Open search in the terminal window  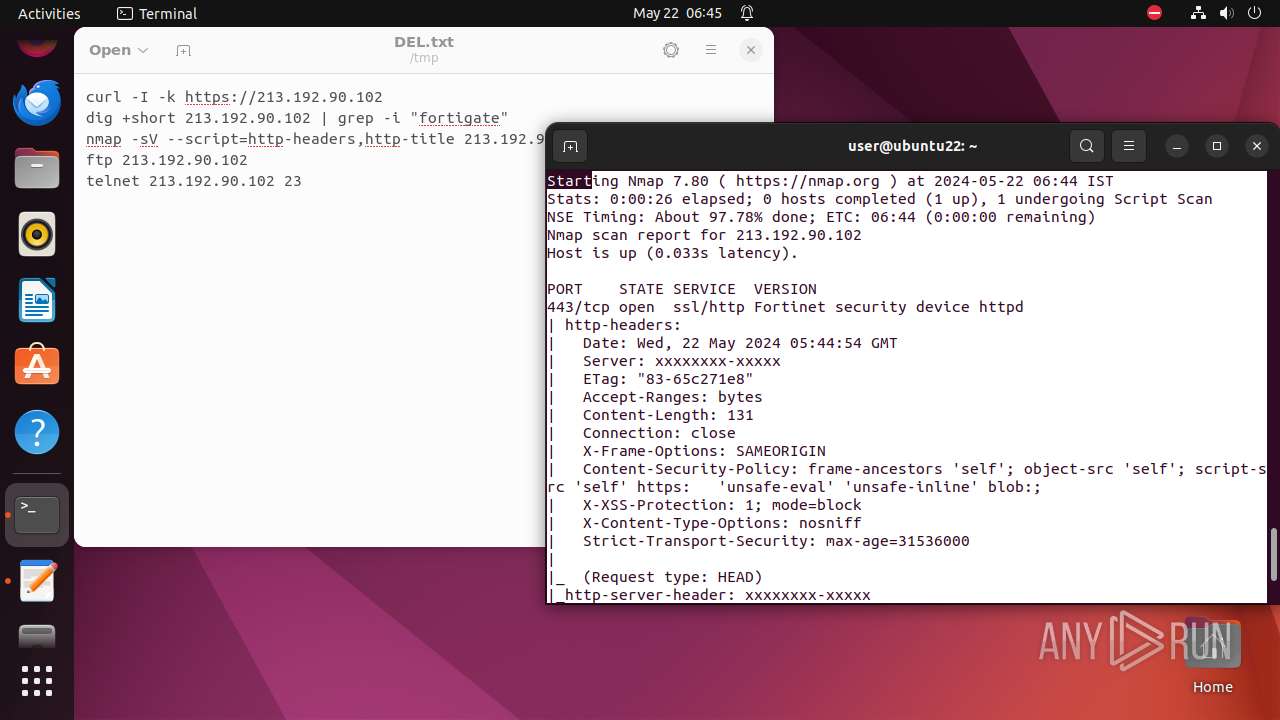coord(1086,146)
